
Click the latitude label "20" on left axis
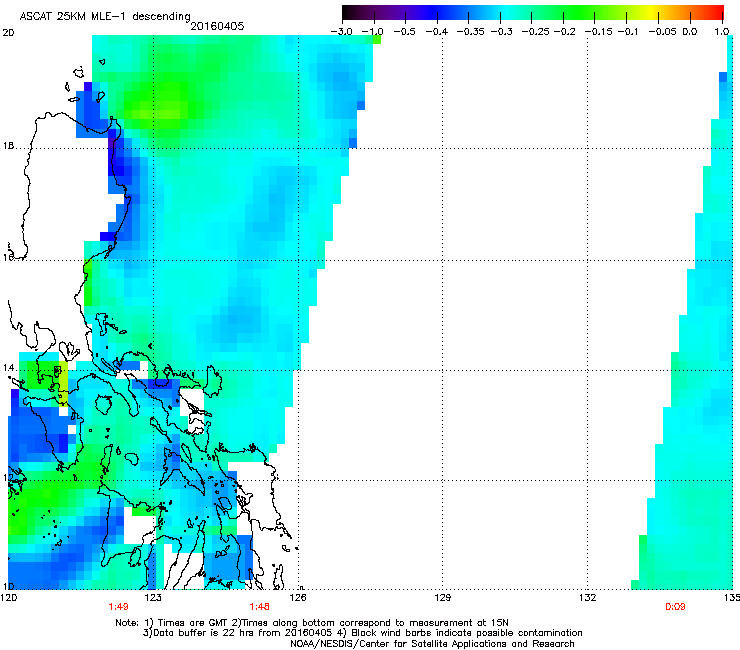pyautogui.click(x=8, y=33)
